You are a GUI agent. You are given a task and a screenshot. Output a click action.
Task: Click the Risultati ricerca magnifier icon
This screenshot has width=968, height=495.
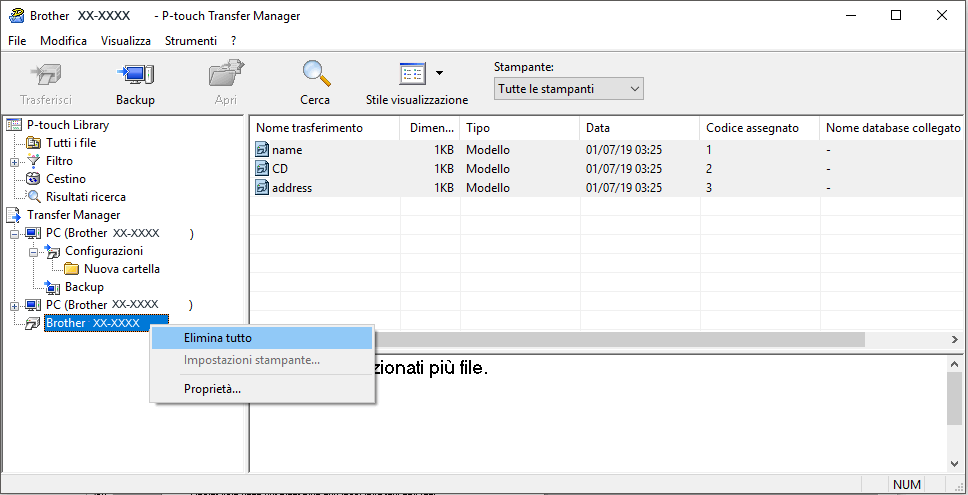tap(33, 197)
